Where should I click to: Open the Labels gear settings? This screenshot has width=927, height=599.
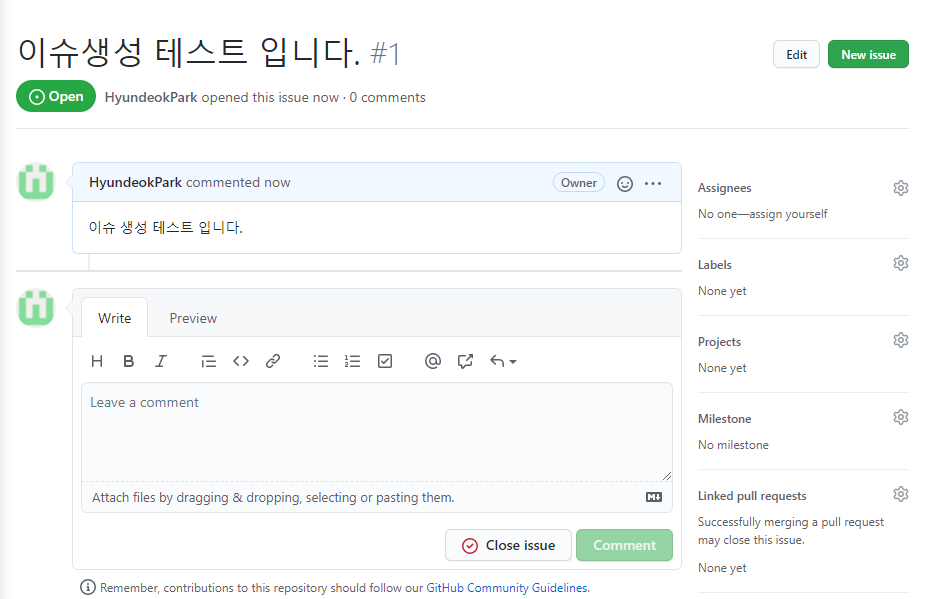click(900, 263)
